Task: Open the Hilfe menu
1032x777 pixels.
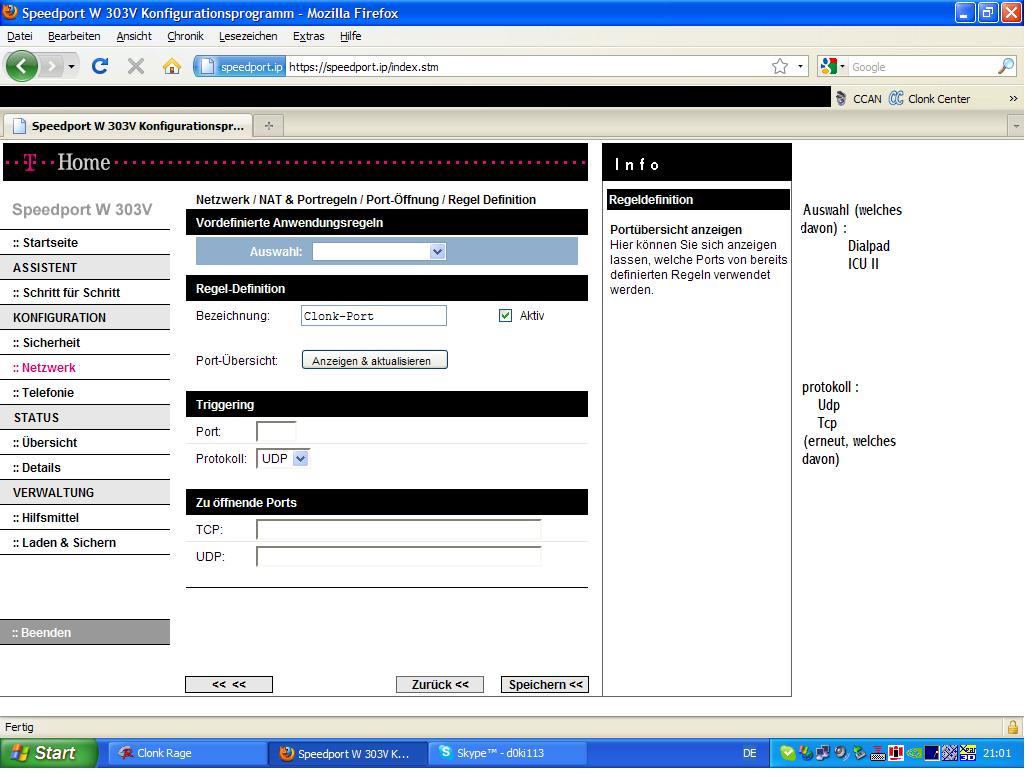Action: pos(351,36)
